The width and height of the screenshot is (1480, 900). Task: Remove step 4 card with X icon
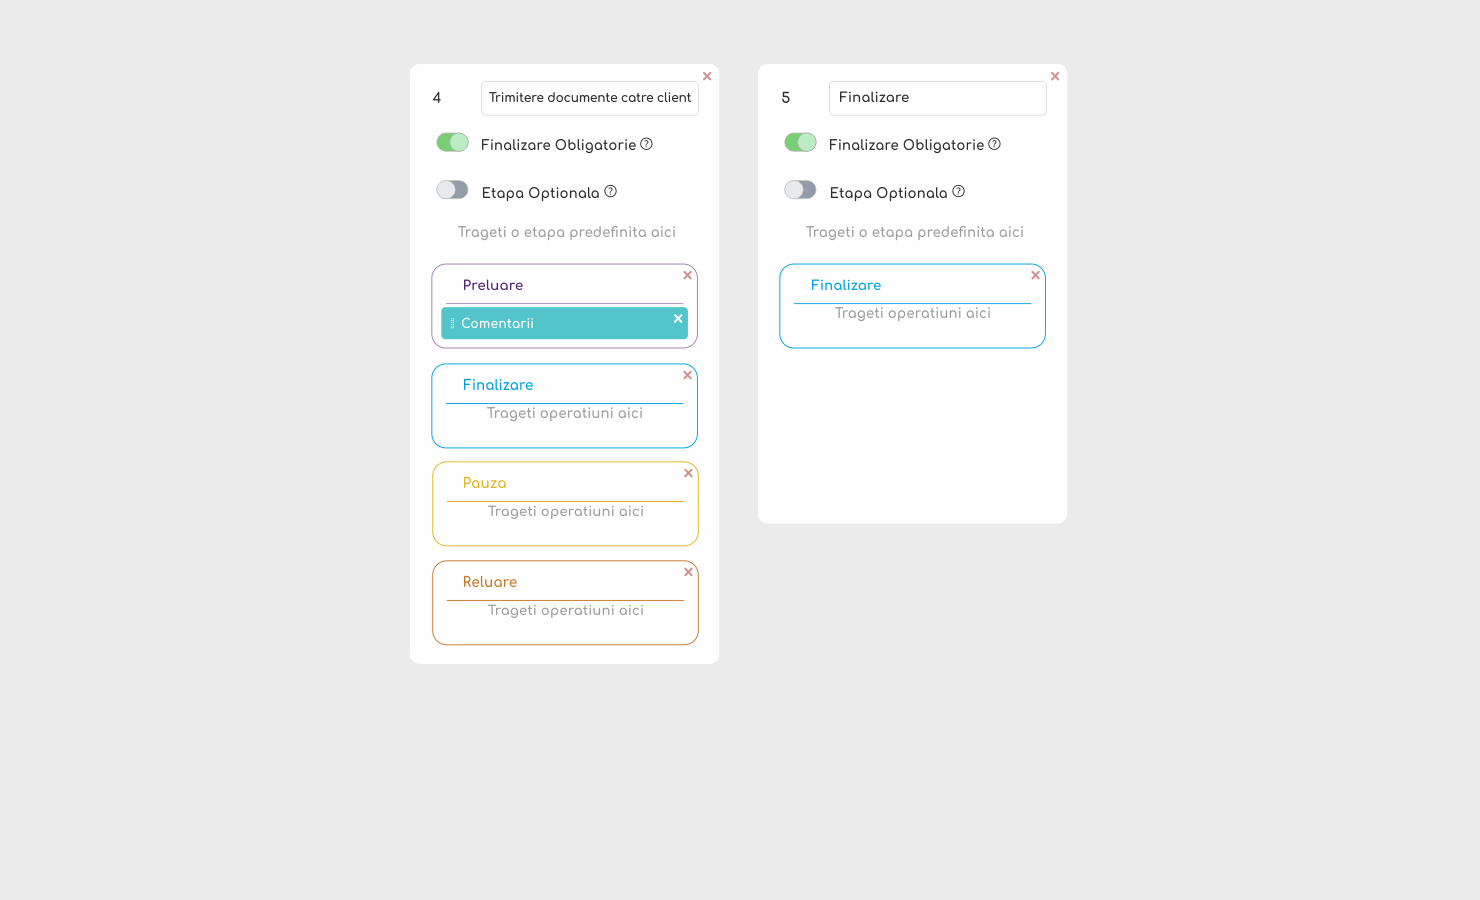(x=707, y=76)
